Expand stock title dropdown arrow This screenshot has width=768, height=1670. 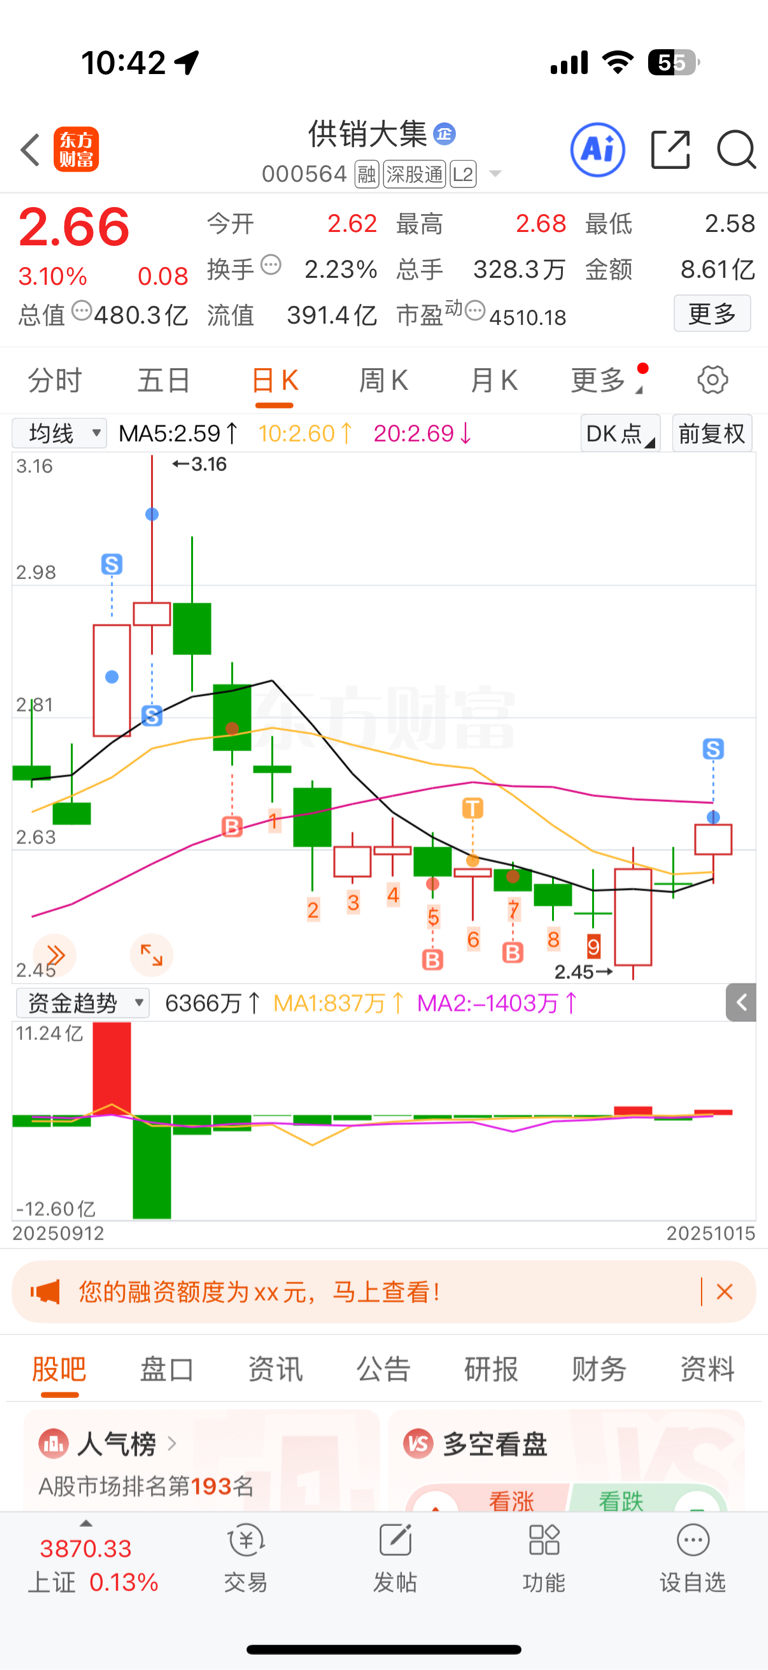tap(495, 175)
